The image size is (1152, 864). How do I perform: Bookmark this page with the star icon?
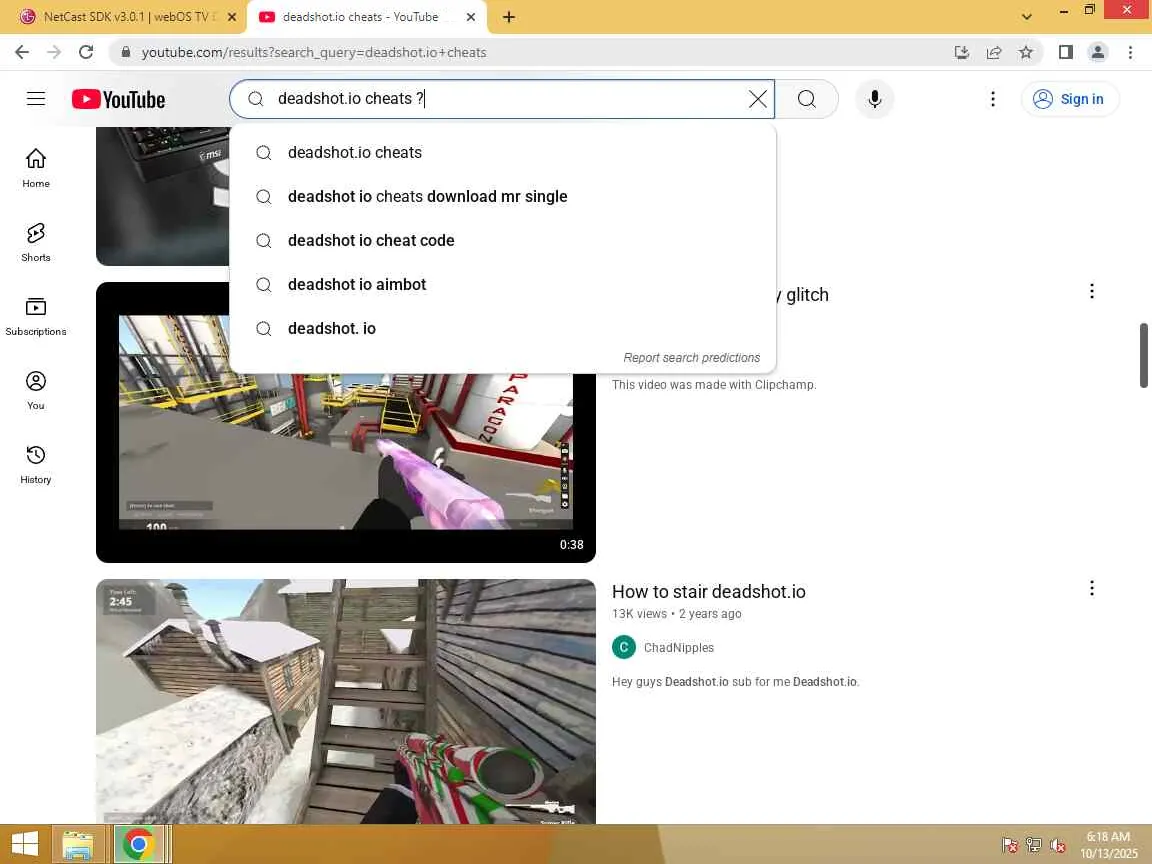tap(1026, 52)
